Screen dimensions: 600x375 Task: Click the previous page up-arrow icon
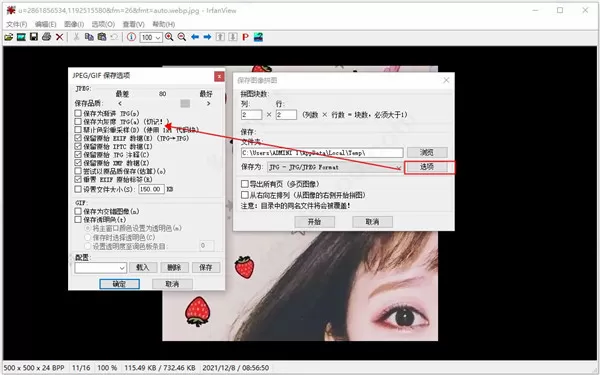pyautogui.click(x=220, y=37)
